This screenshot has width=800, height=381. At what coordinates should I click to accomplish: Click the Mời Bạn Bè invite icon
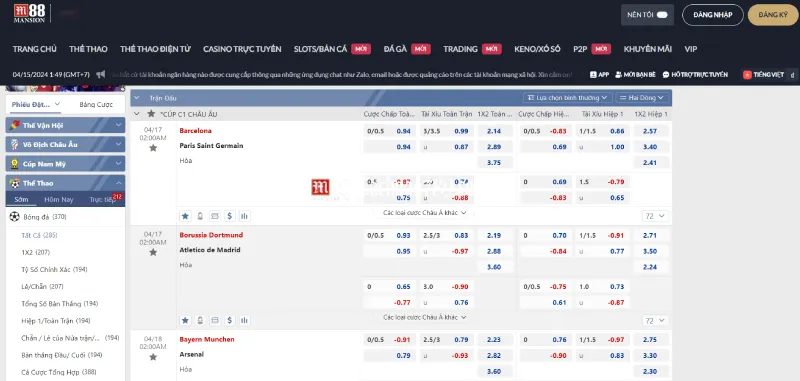click(x=635, y=74)
